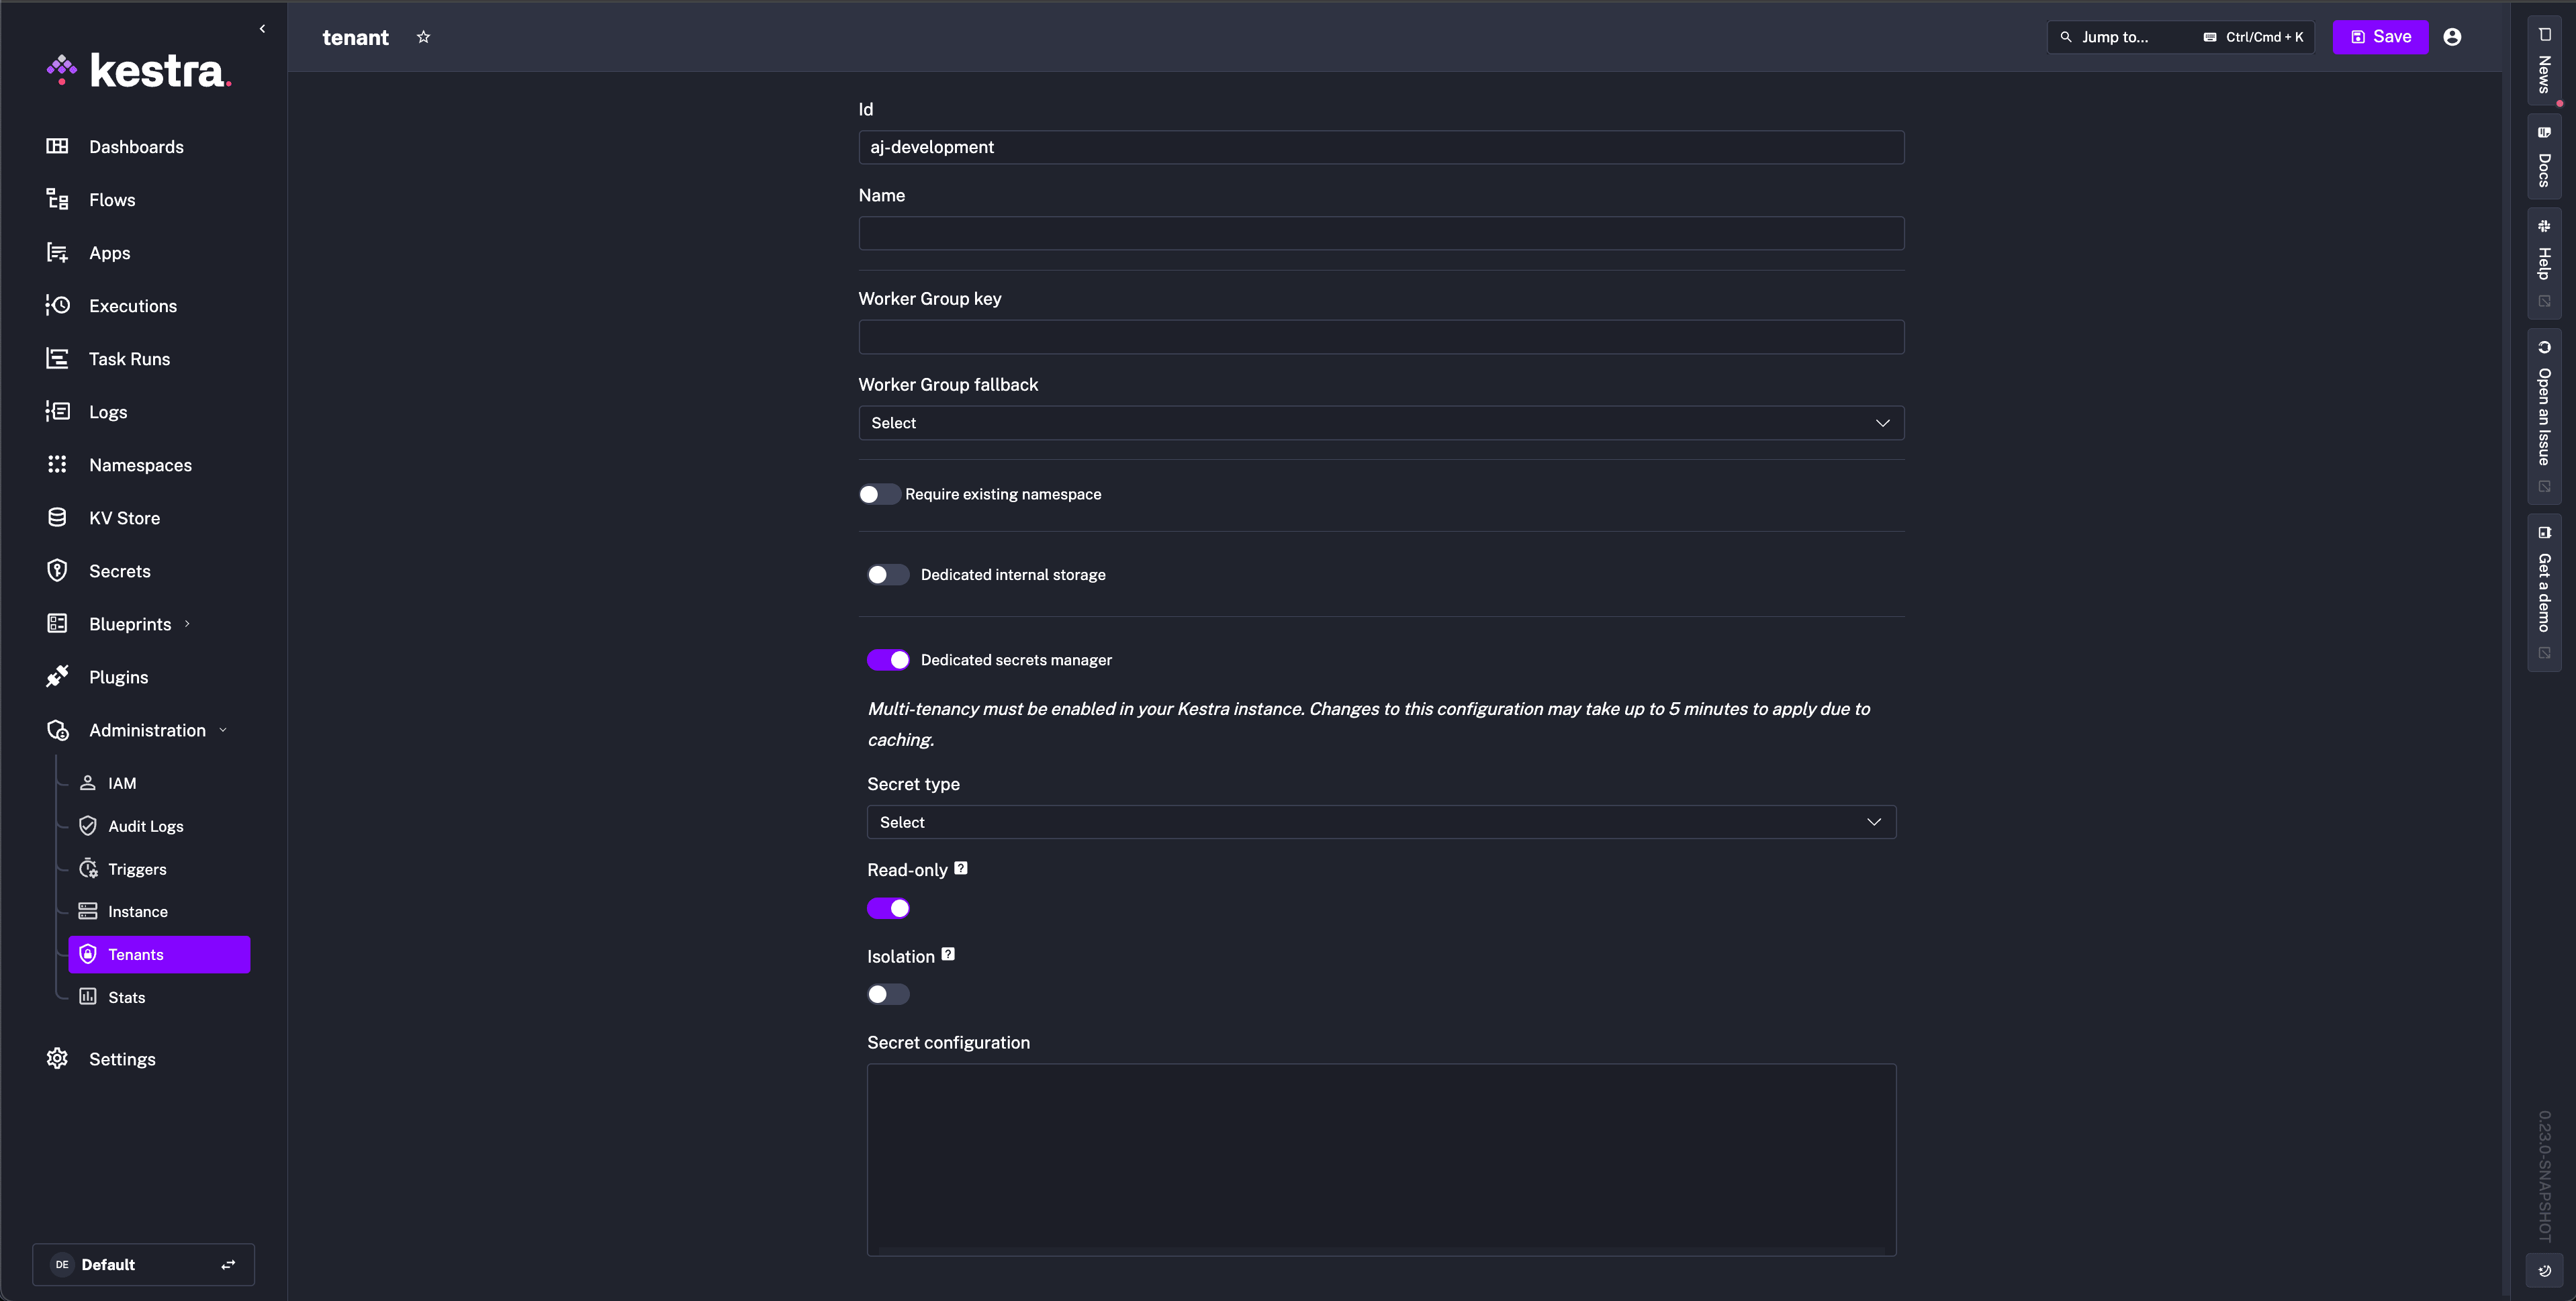Open Audit Logs under Administration

tap(145, 826)
